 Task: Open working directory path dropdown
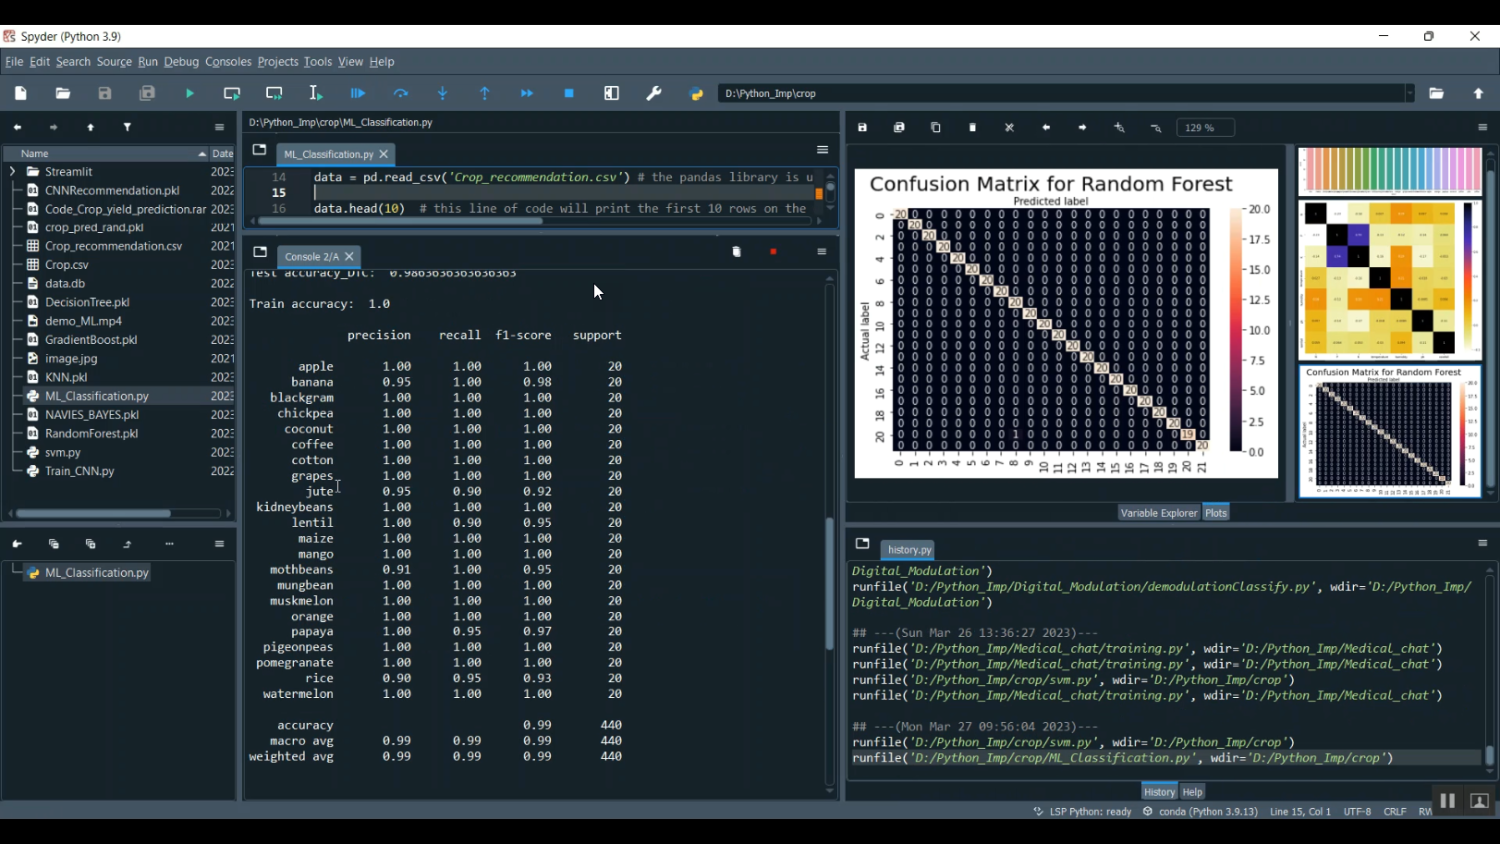point(1410,93)
